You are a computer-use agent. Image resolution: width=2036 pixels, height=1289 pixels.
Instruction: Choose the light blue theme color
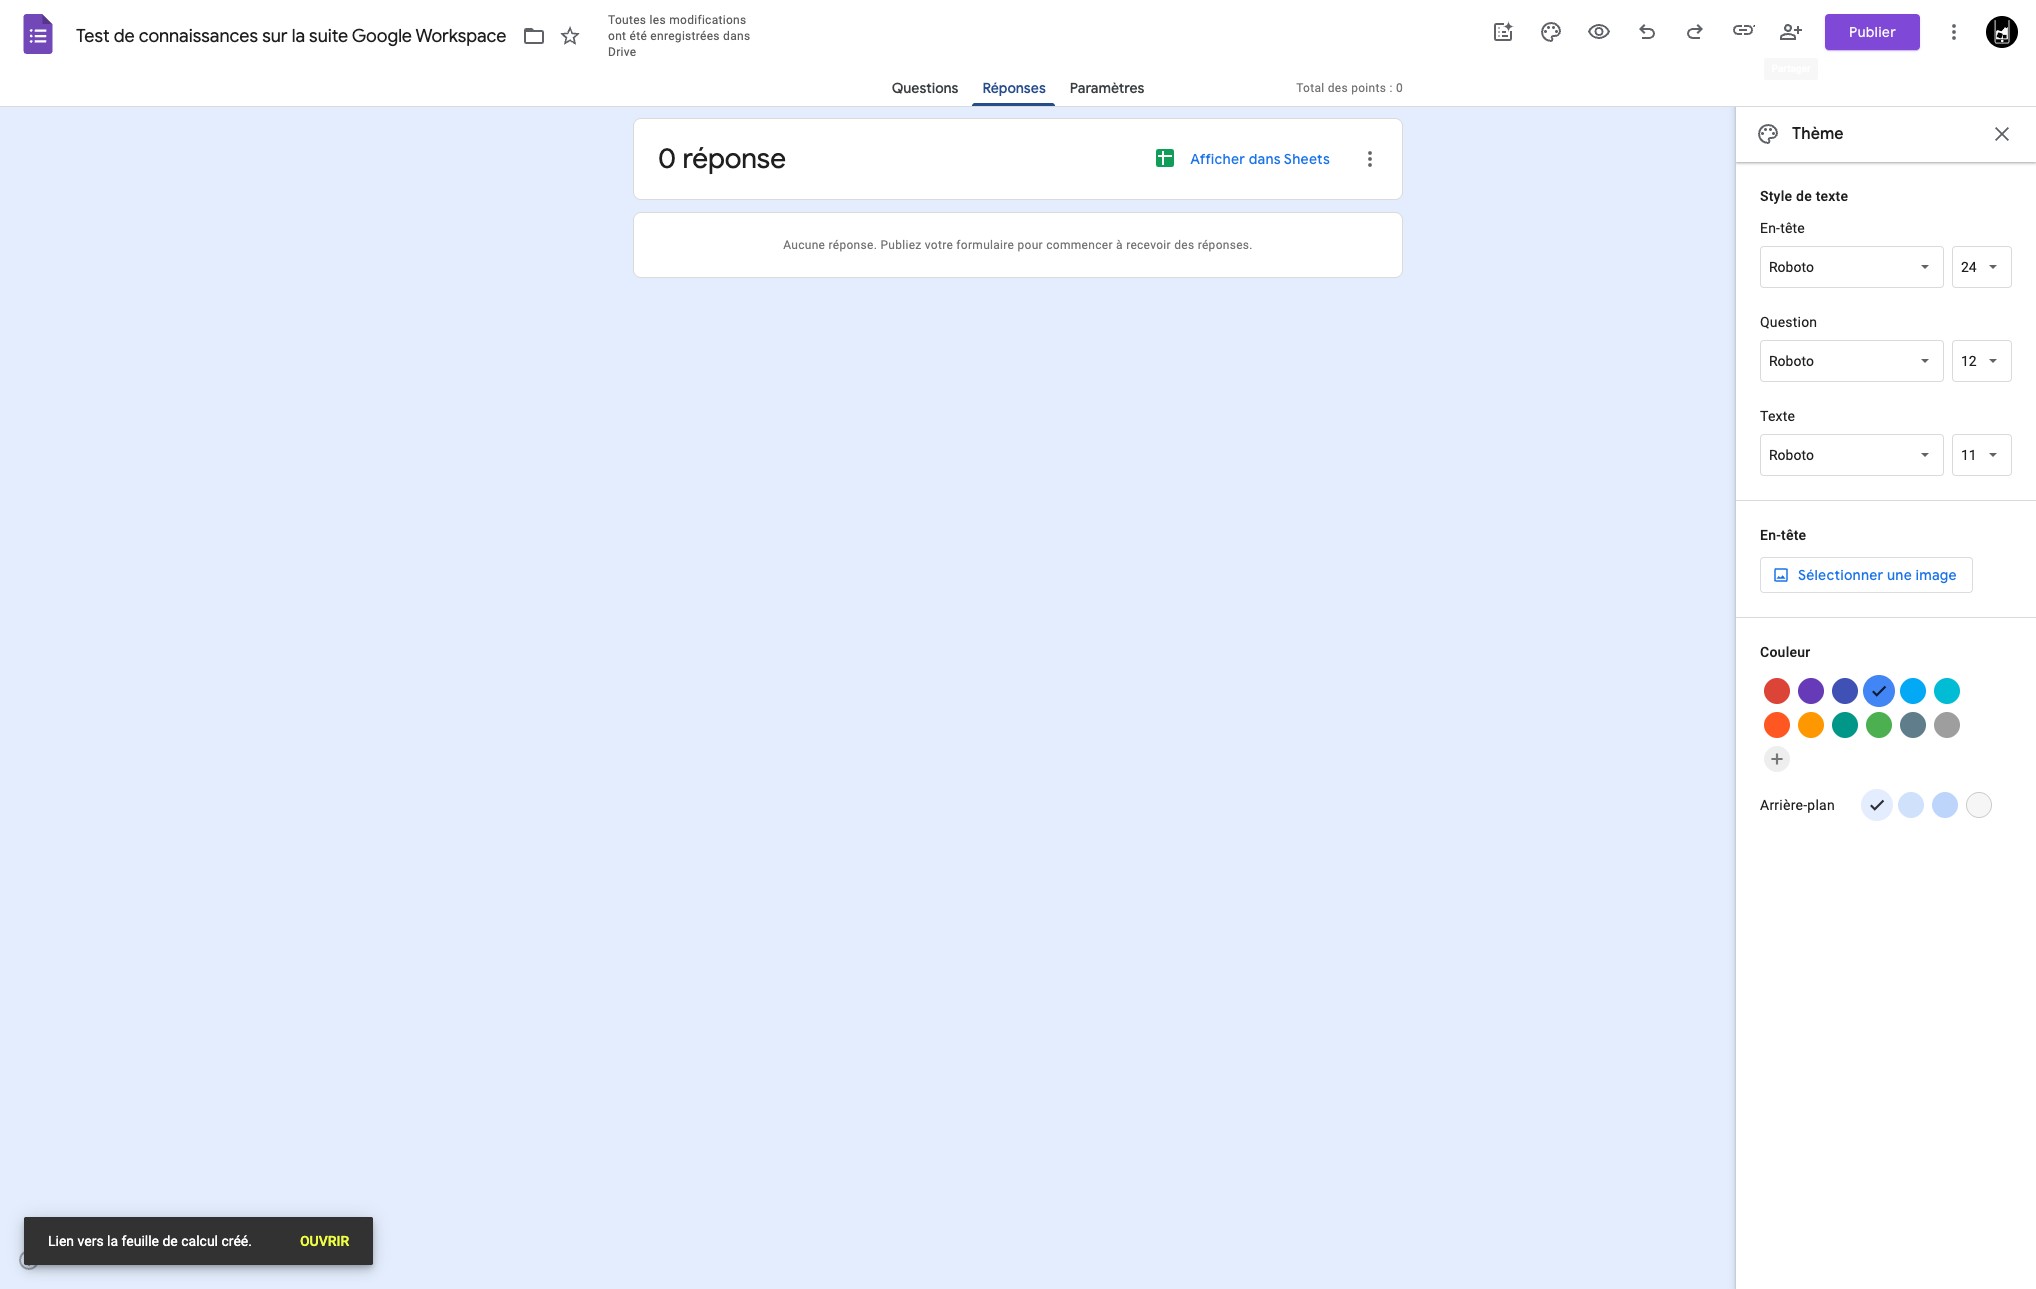tap(1913, 691)
